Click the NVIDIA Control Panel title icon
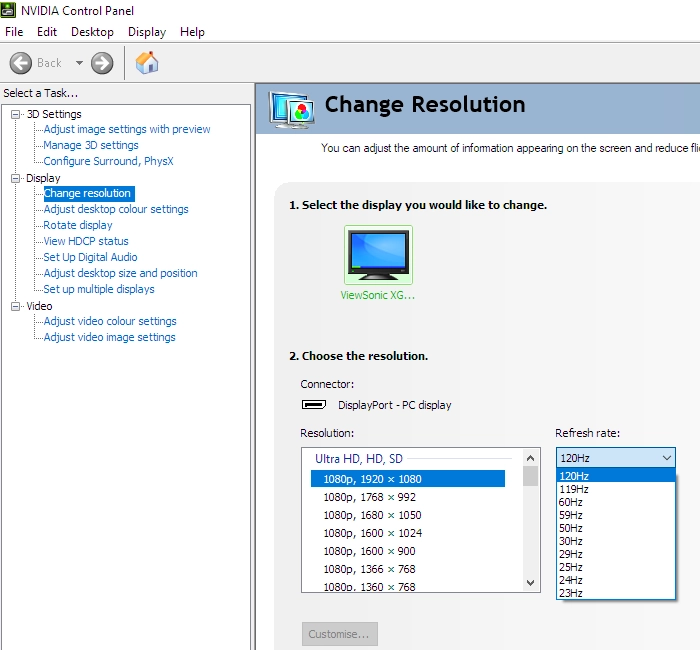The height and width of the screenshot is (650, 700). (8, 10)
